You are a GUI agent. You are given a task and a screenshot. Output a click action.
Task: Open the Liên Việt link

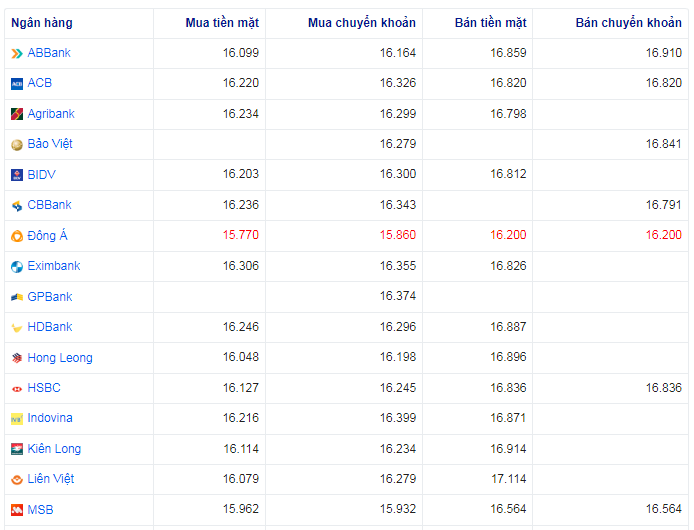[x=51, y=479]
